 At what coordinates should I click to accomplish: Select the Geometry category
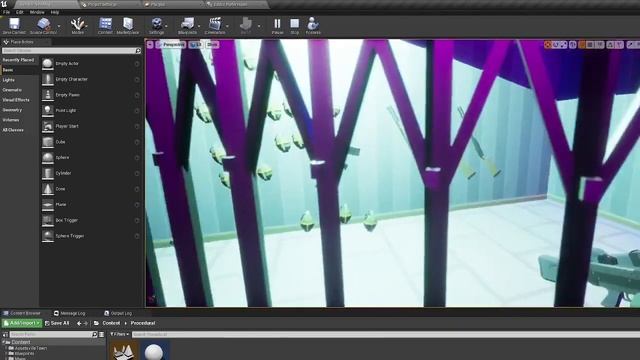coord(12,110)
